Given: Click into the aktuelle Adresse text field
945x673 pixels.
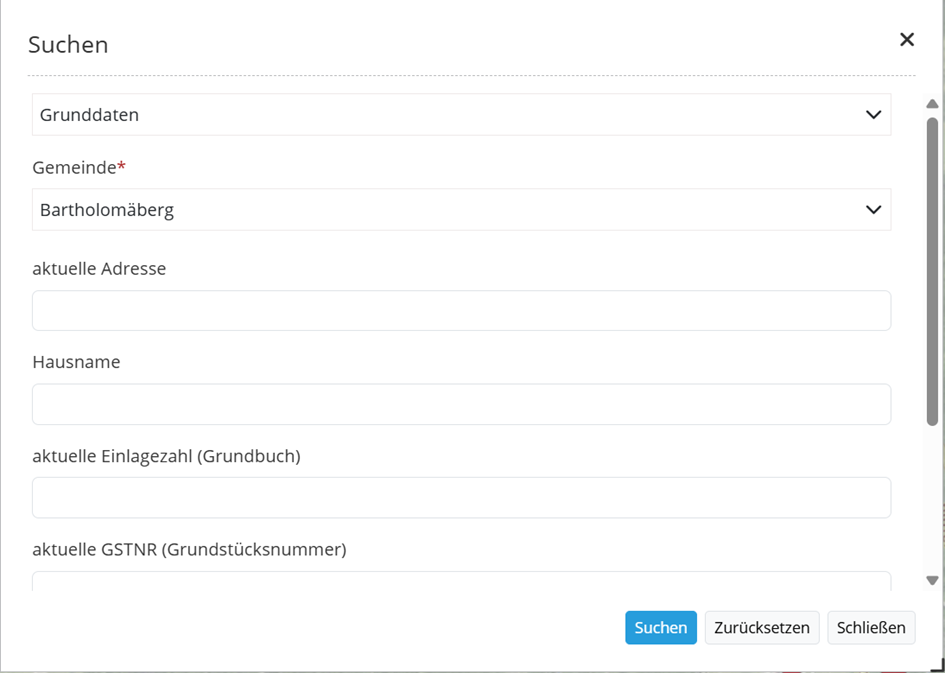Looking at the screenshot, I should tap(461, 311).
